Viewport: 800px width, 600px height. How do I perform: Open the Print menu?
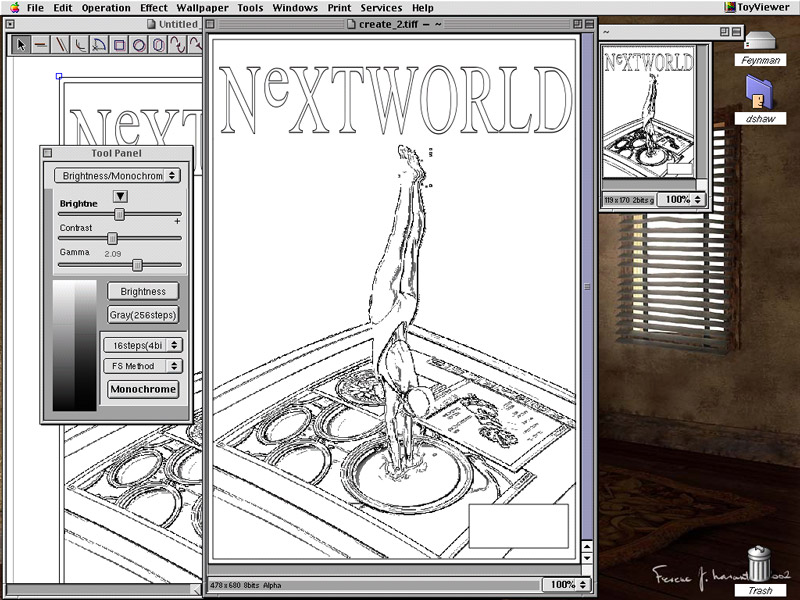pyautogui.click(x=339, y=8)
